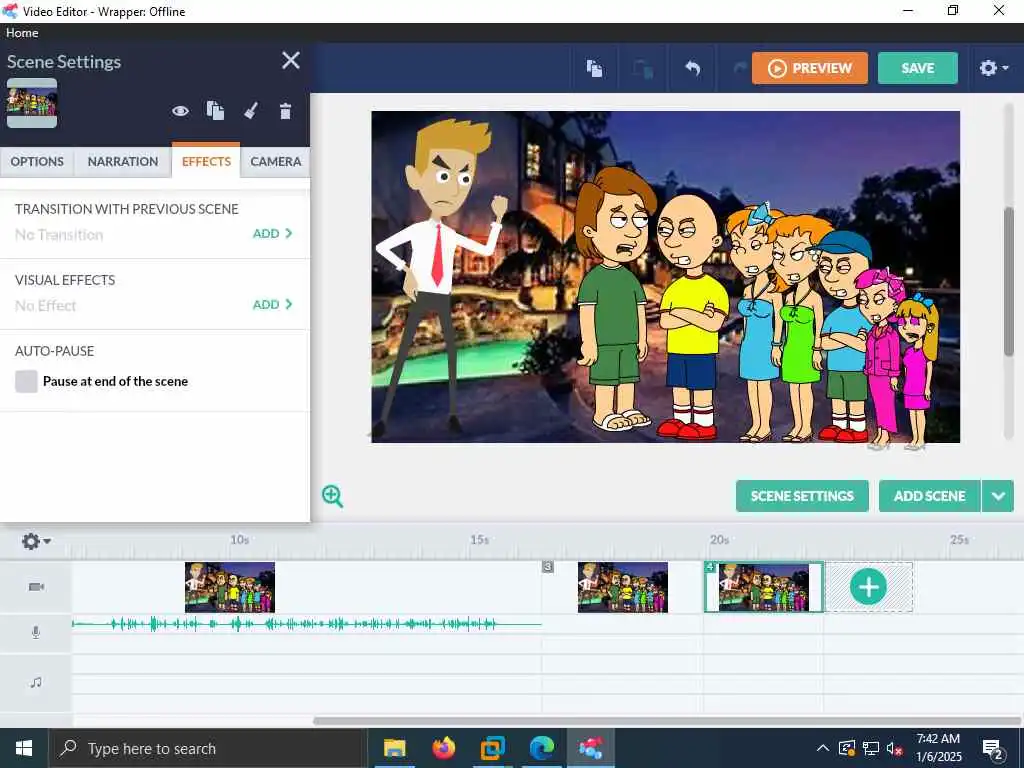Click the scene thumbnail in Scene Settings
1024x768 pixels.
tap(32, 103)
